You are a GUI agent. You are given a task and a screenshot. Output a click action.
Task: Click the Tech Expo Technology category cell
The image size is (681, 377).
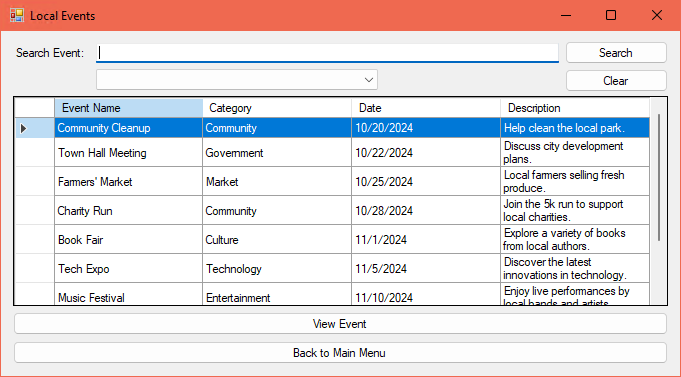tap(277, 269)
